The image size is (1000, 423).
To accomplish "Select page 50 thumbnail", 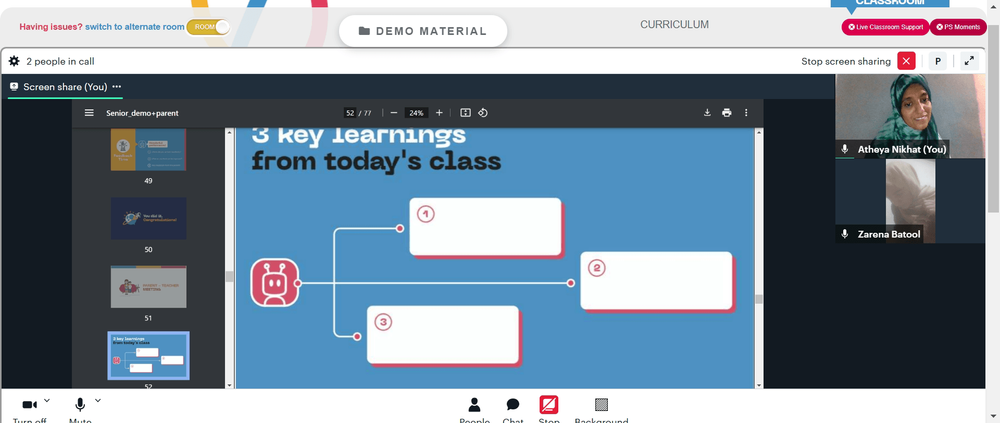I will [149, 218].
